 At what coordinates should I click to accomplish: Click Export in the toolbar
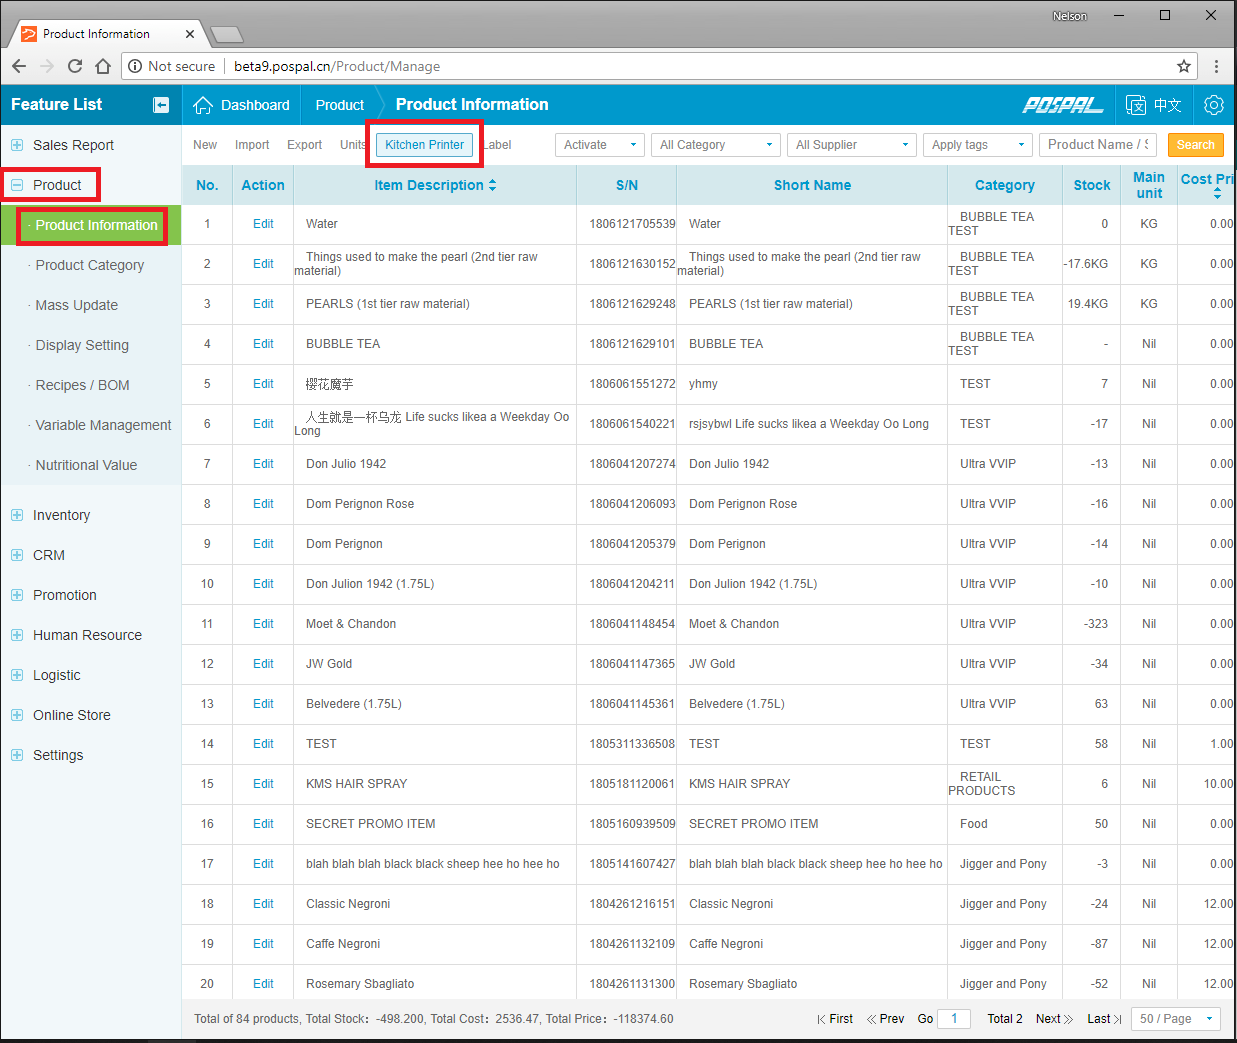pyautogui.click(x=304, y=145)
